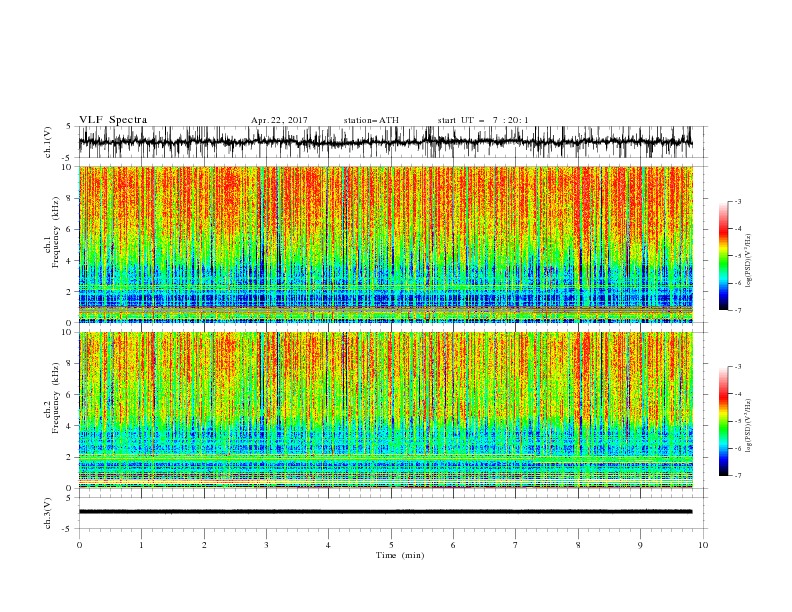Select the date "Apr. 22, 2017"

pyautogui.click(x=279, y=120)
